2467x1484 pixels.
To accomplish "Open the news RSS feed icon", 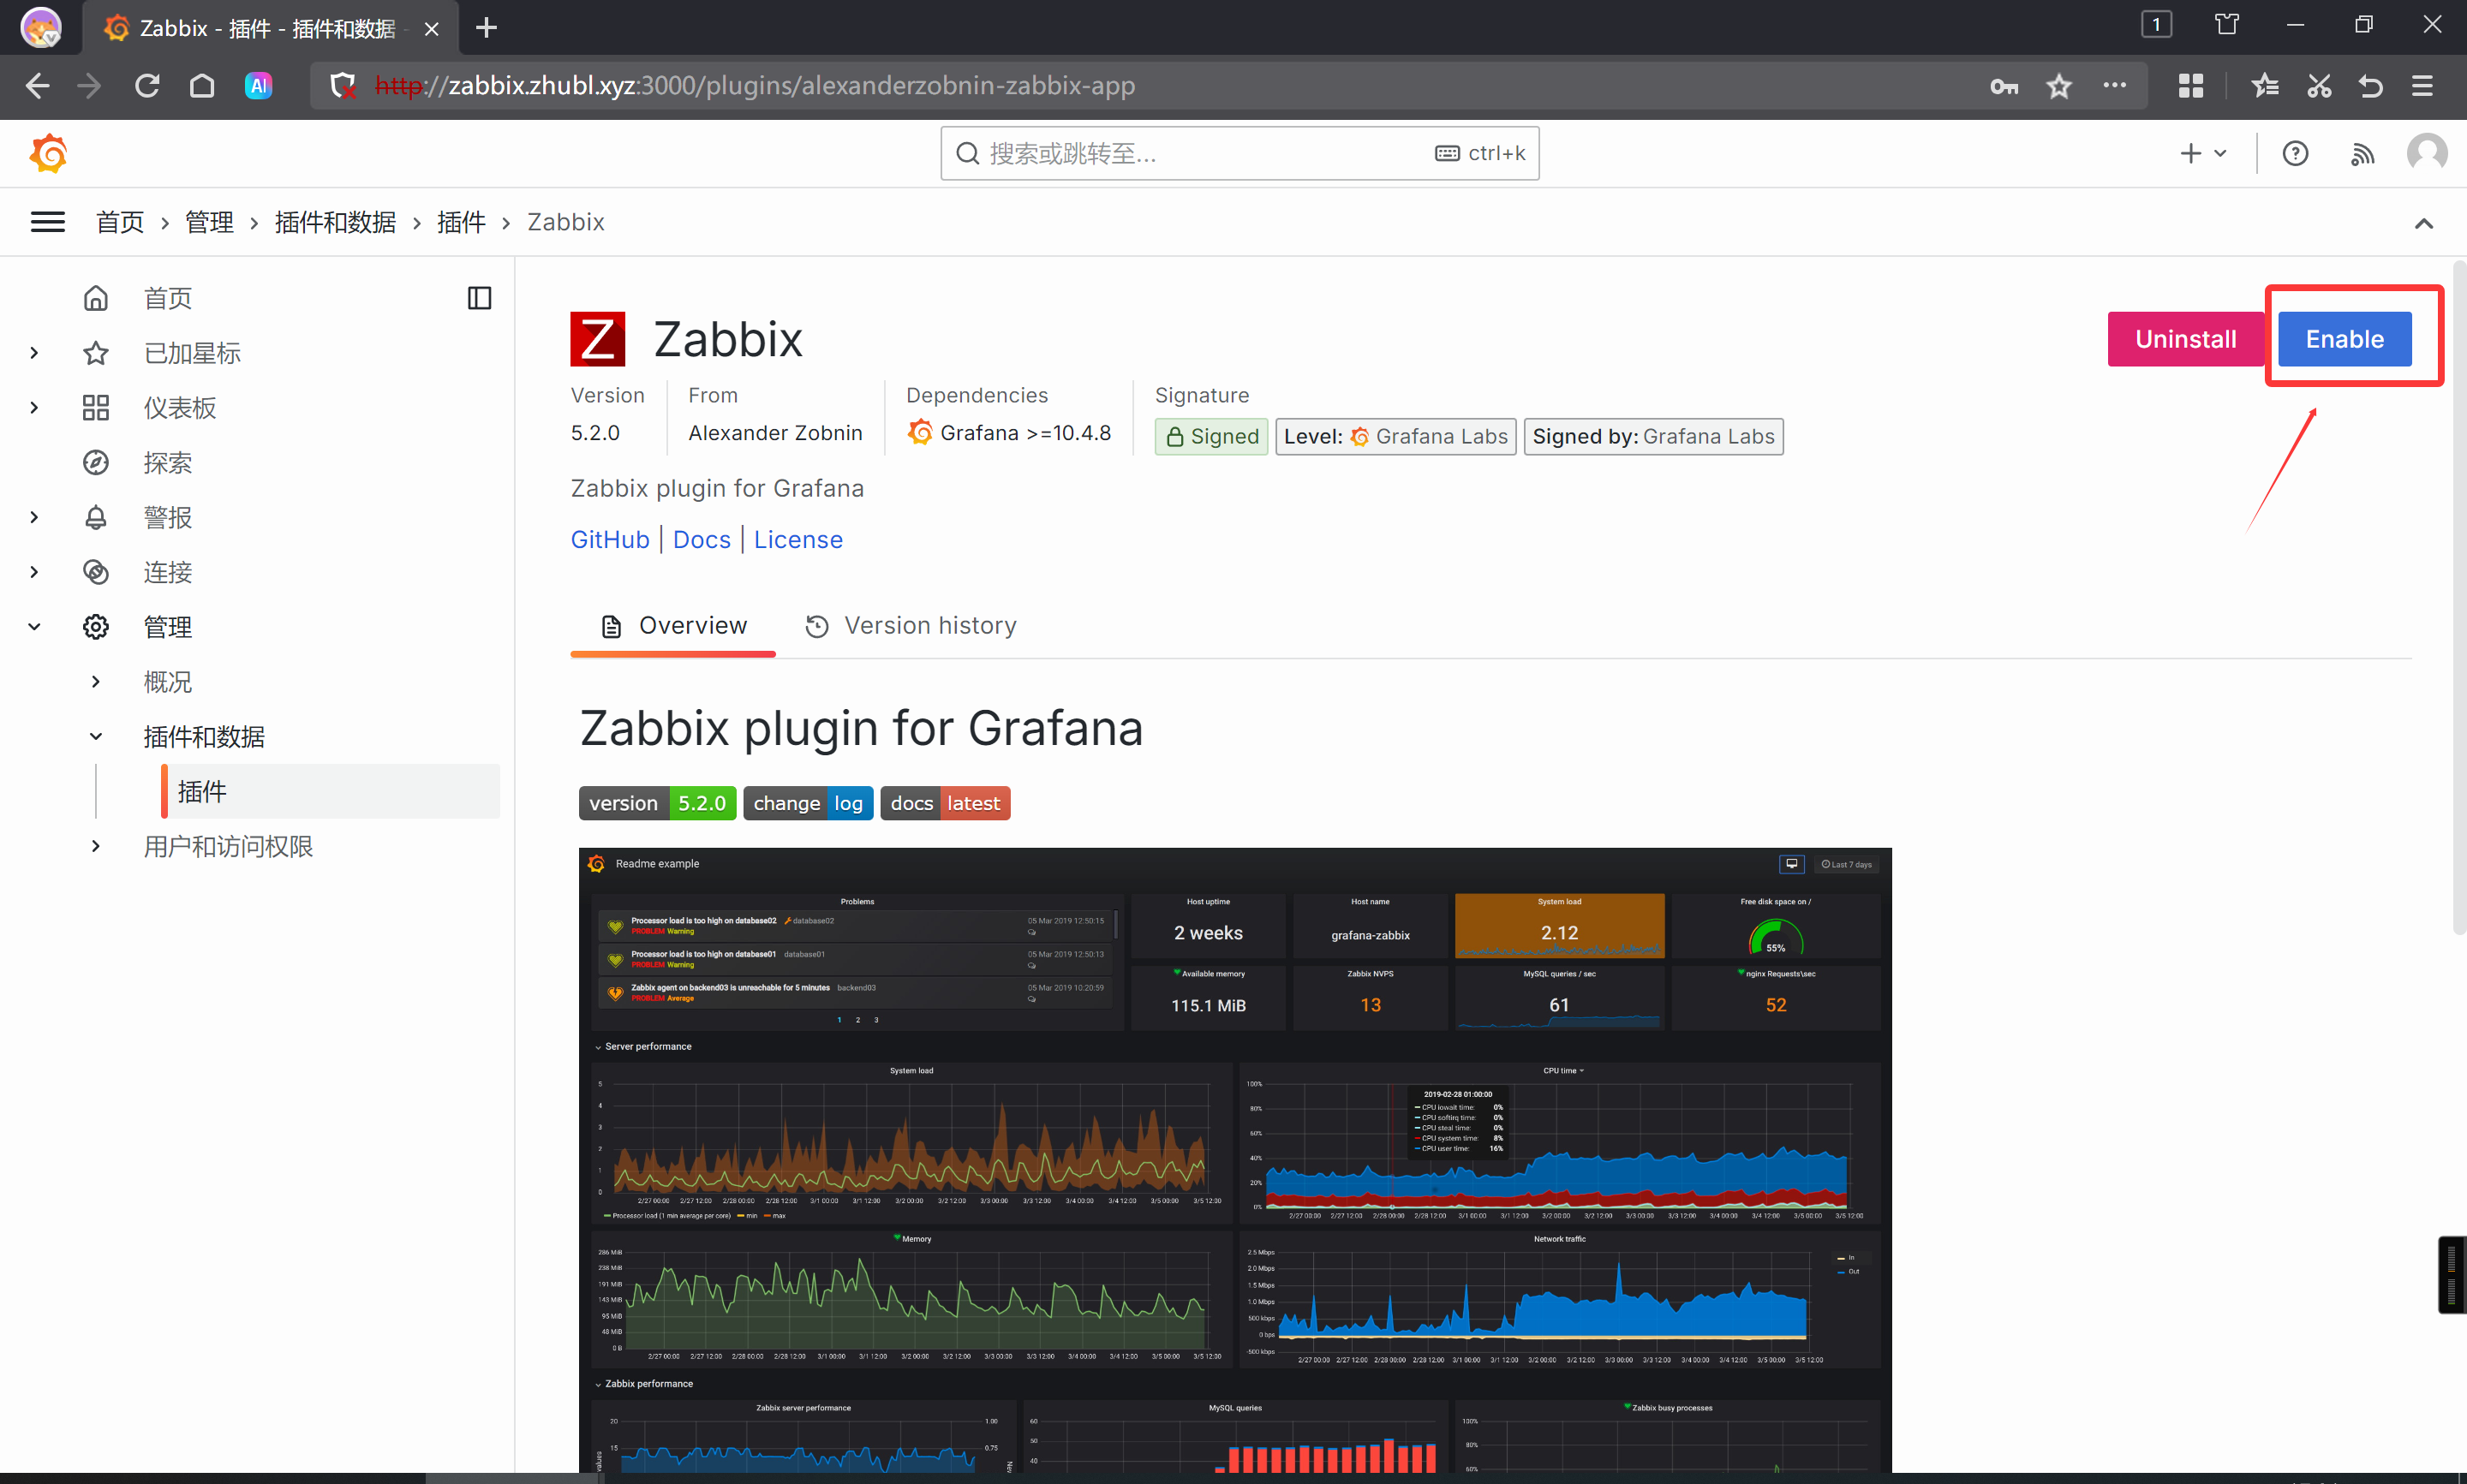I will click(2362, 153).
